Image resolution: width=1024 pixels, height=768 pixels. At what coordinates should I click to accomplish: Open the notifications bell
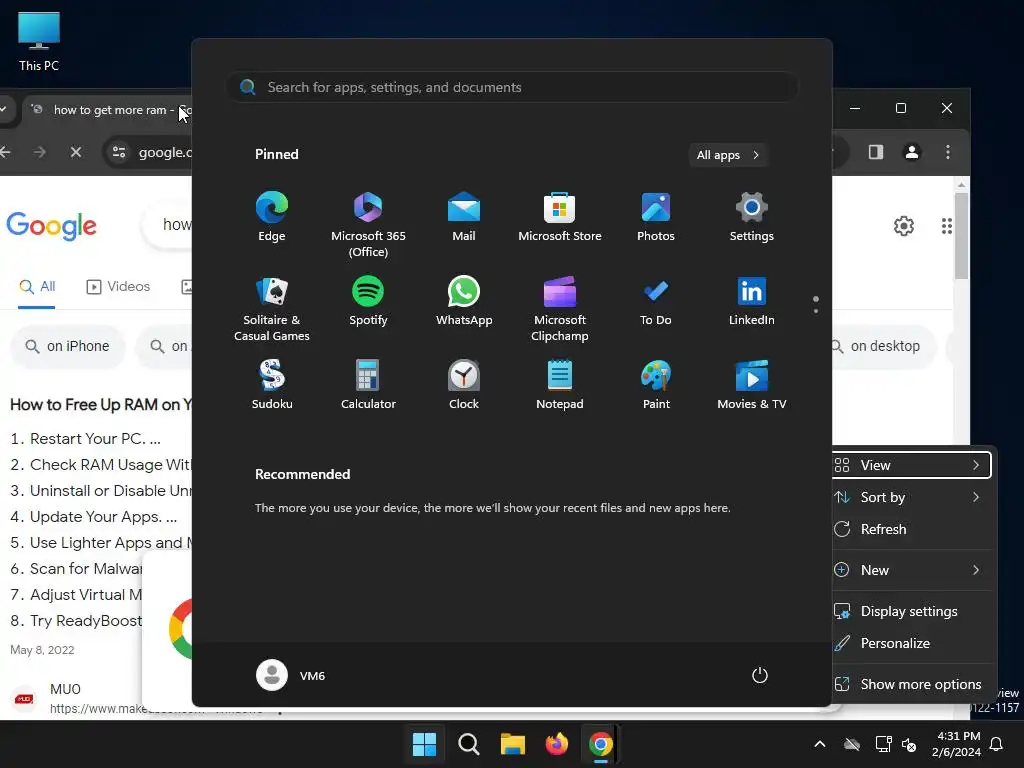point(997,744)
